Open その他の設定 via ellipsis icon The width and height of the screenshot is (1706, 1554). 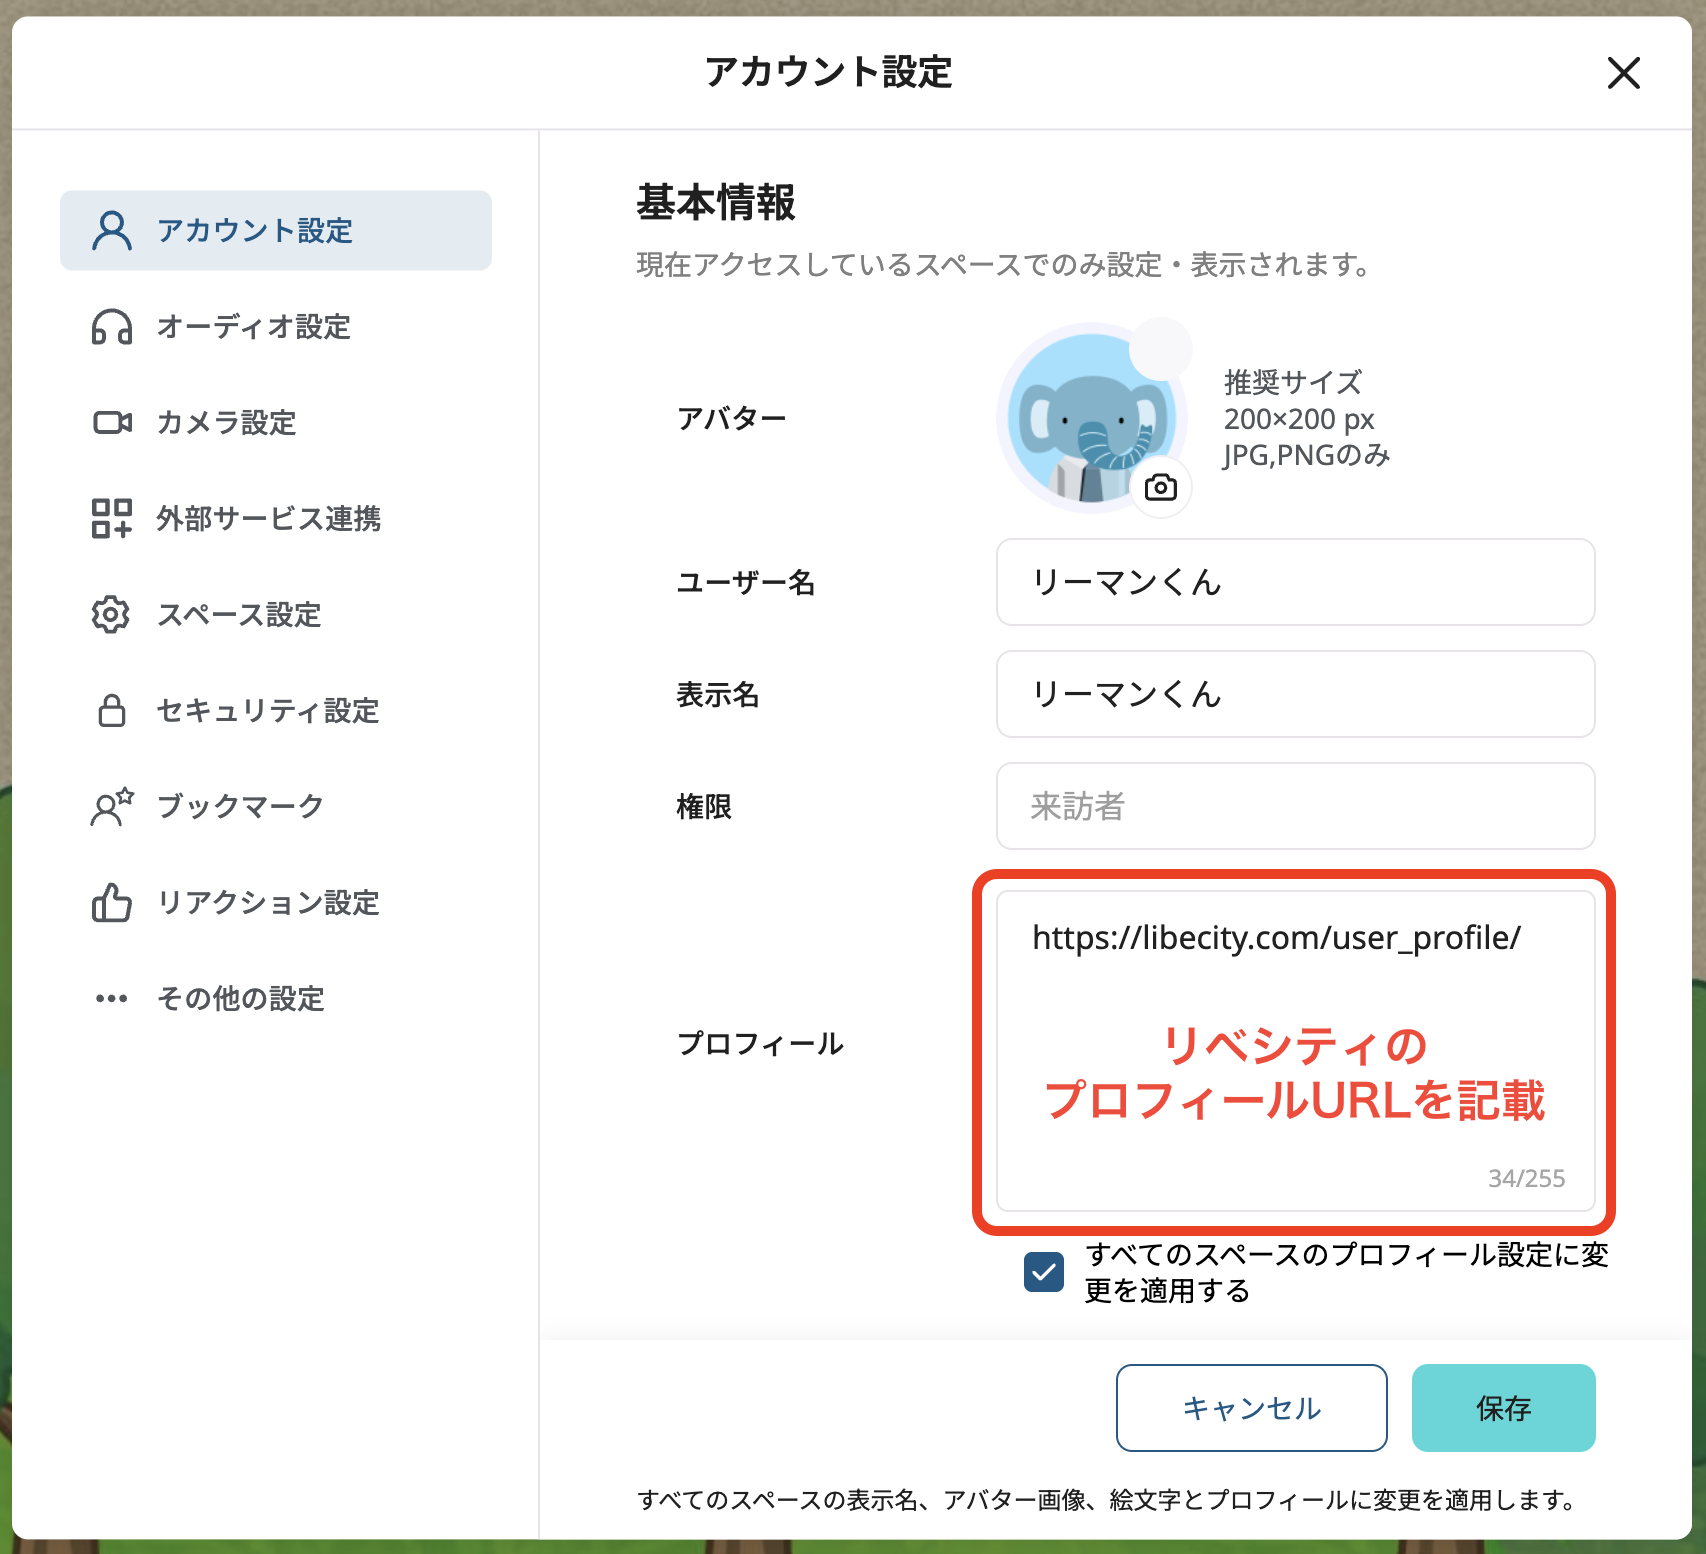point(110,997)
